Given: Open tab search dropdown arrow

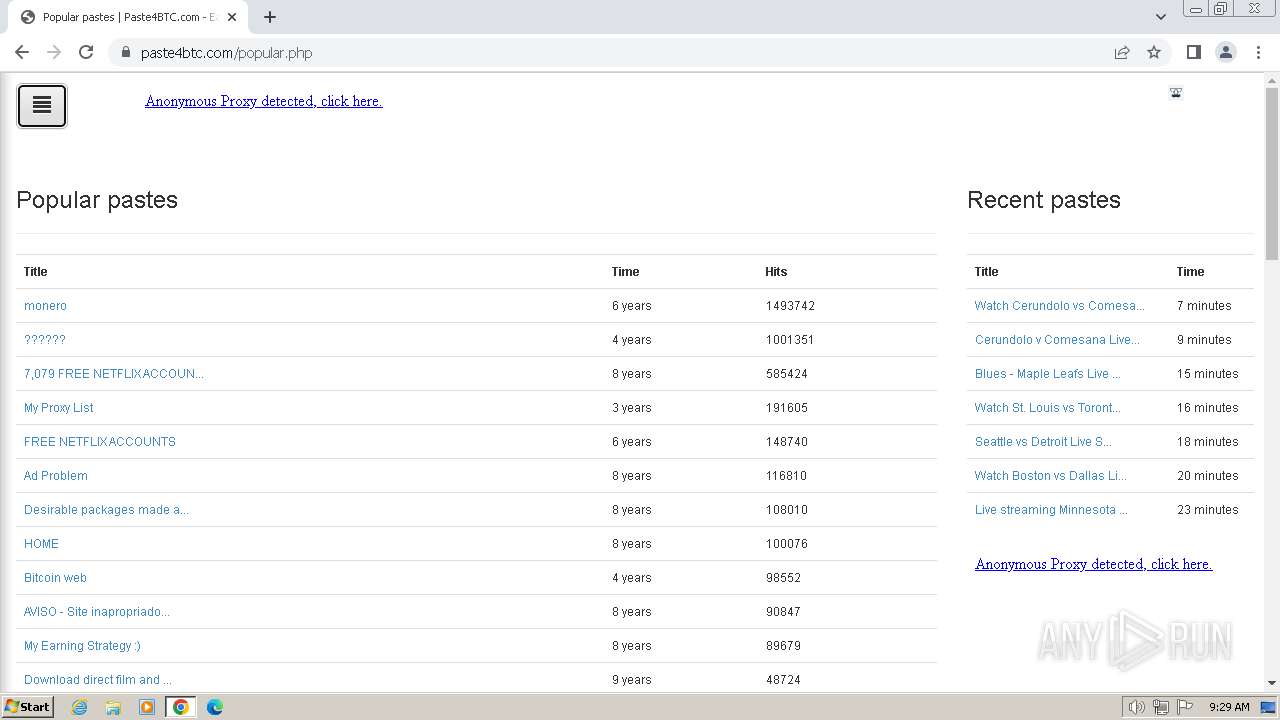Looking at the screenshot, I should 1161,17.
